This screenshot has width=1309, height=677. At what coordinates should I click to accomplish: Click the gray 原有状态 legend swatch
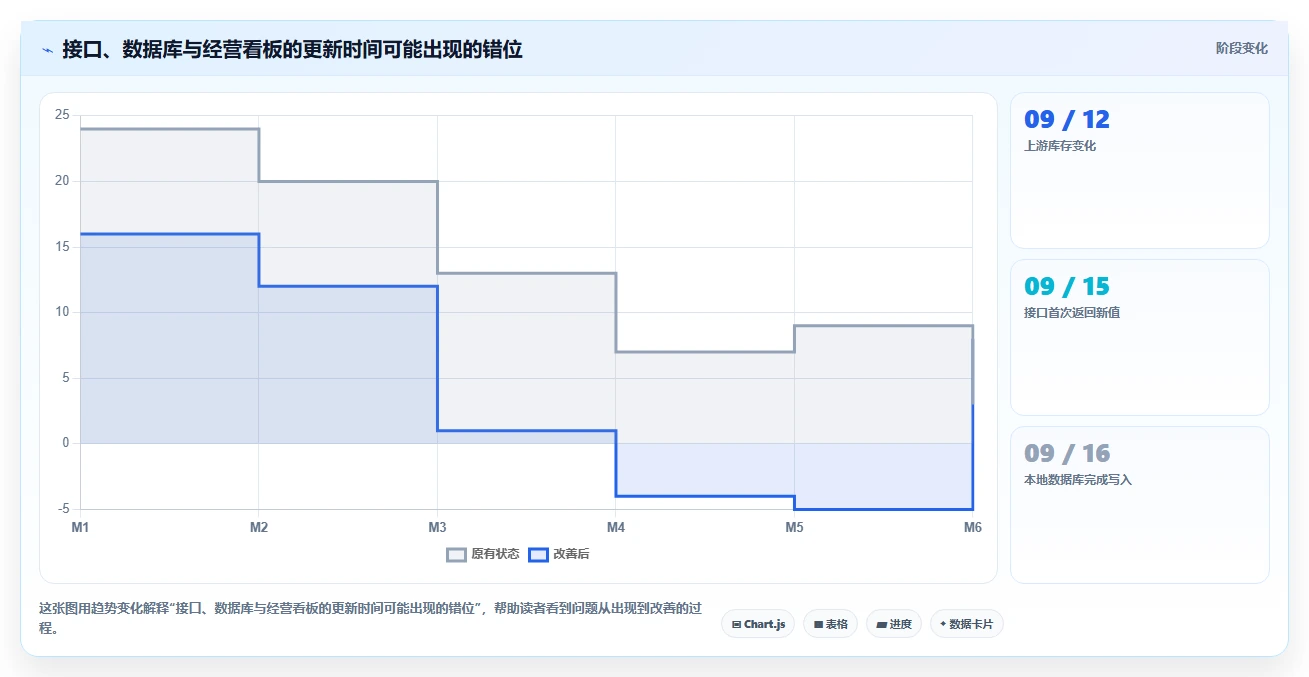pyautogui.click(x=456, y=555)
